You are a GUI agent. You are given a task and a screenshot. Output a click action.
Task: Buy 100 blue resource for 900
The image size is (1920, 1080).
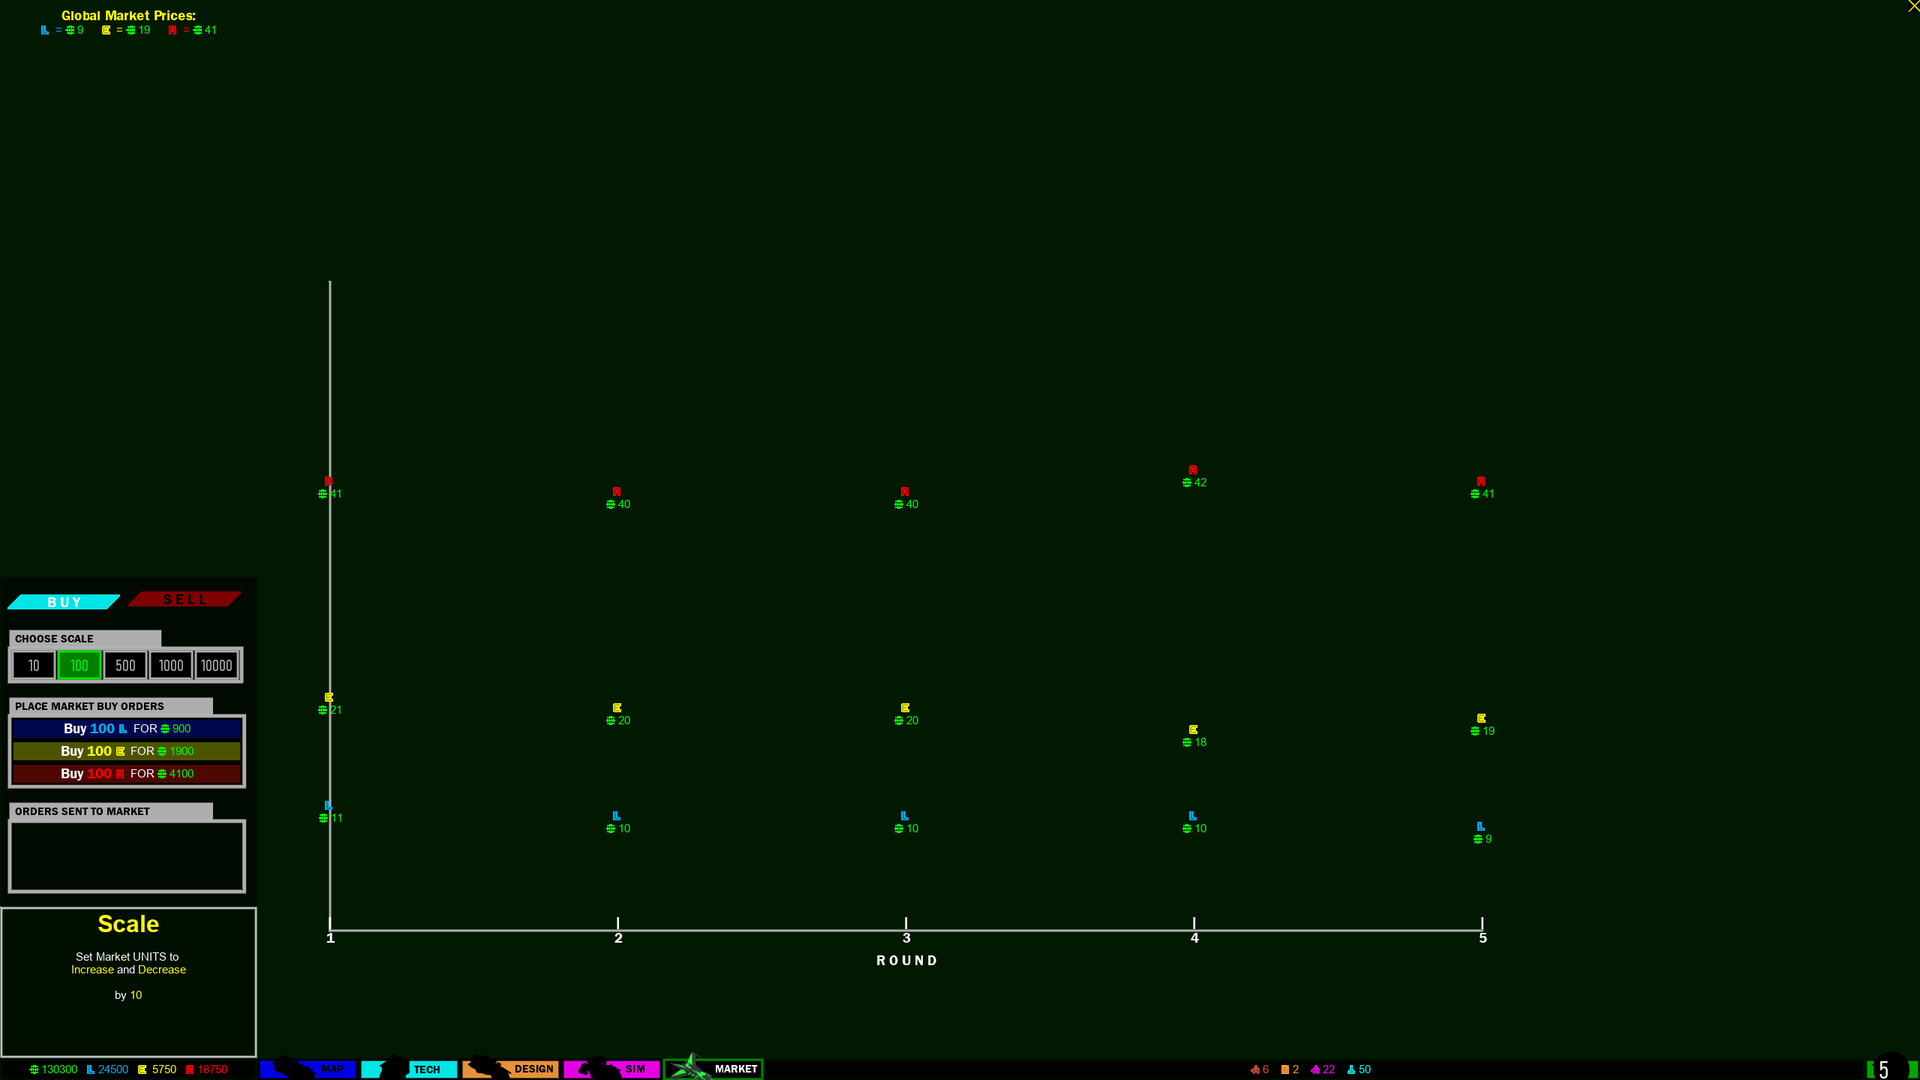click(x=127, y=729)
